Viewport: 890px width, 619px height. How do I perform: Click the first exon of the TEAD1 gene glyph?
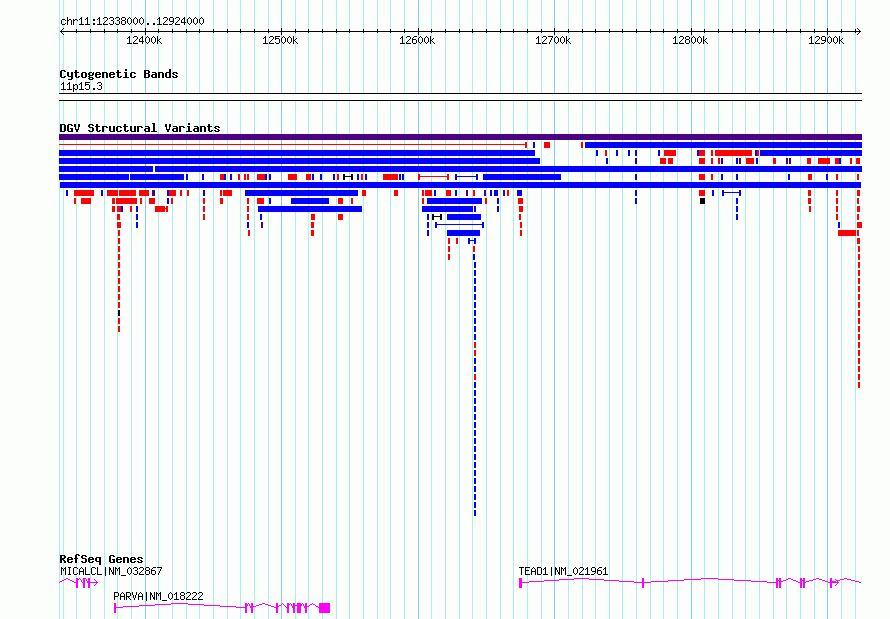(520, 583)
